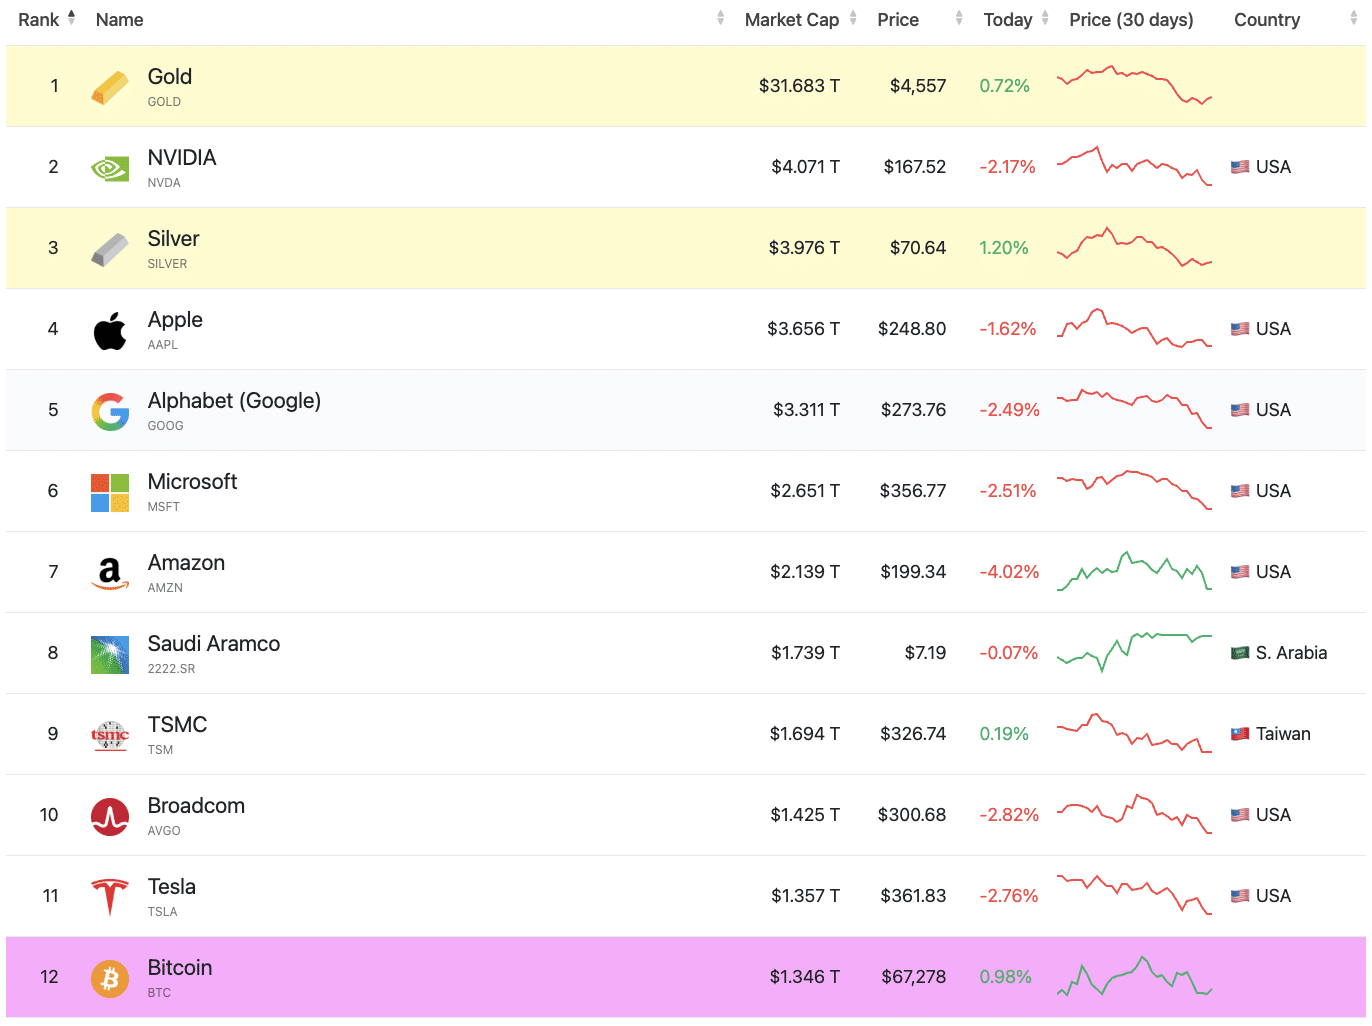Open the Saudi Aramco link
Image resolution: width=1372 pixels, height=1026 pixels.
pyautogui.click(x=213, y=644)
